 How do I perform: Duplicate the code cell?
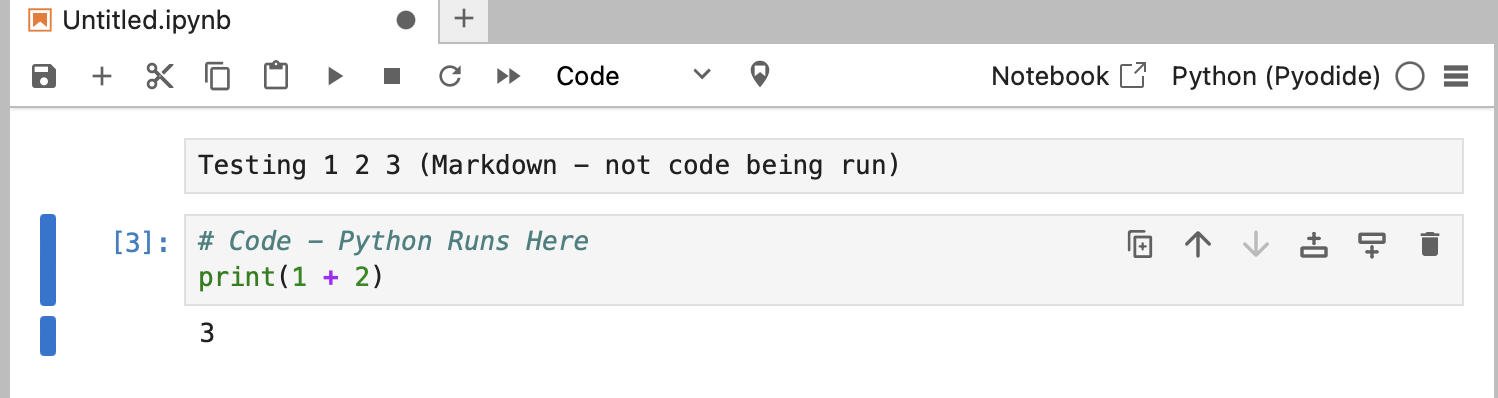(x=1140, y=244)
